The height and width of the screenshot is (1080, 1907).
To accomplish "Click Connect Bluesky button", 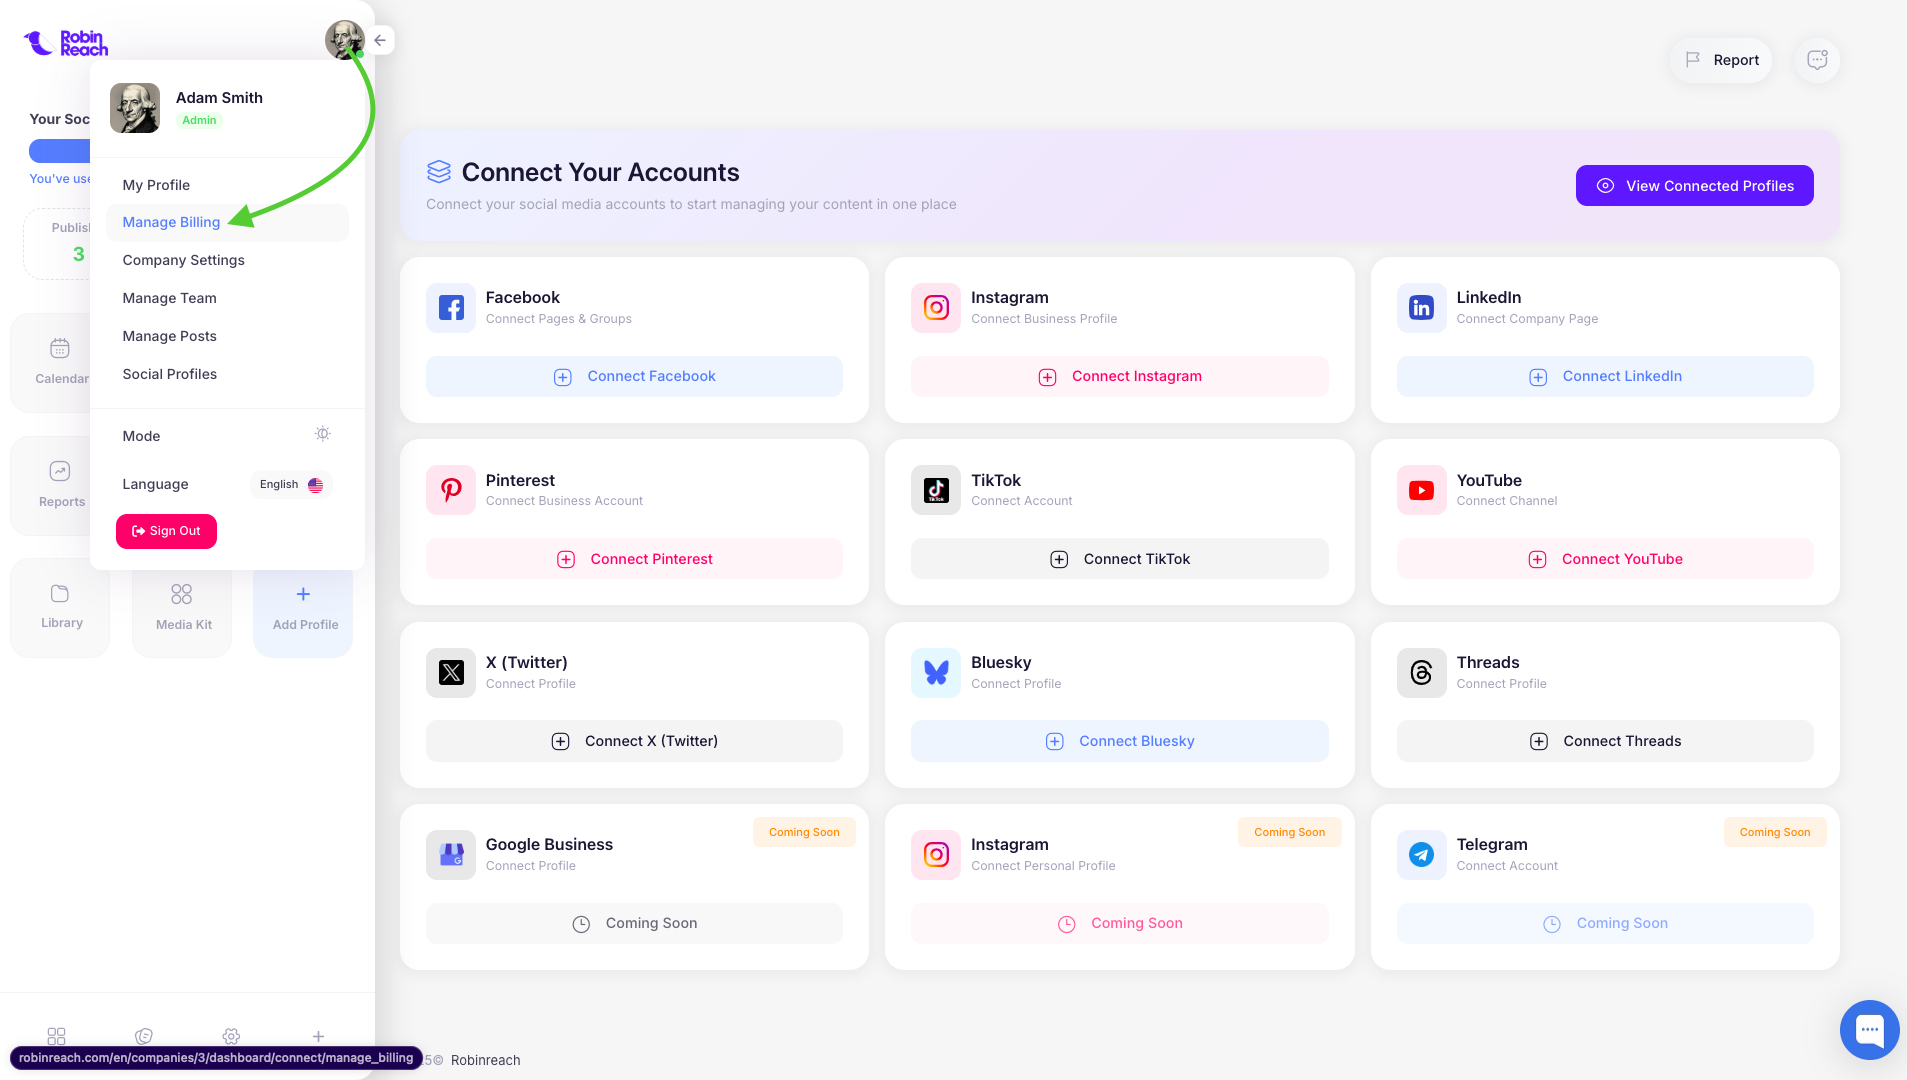I will point(1119,741).
